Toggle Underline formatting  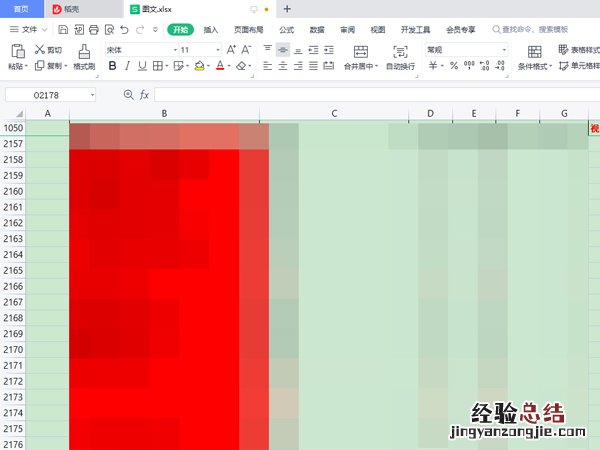coord(142,66)
